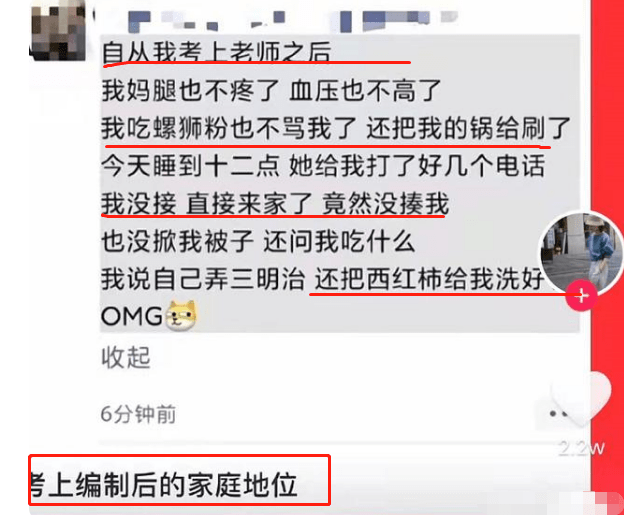Click the doge emoji after OMG
This screenshot has width=624, height=515.
coord(181,316)
